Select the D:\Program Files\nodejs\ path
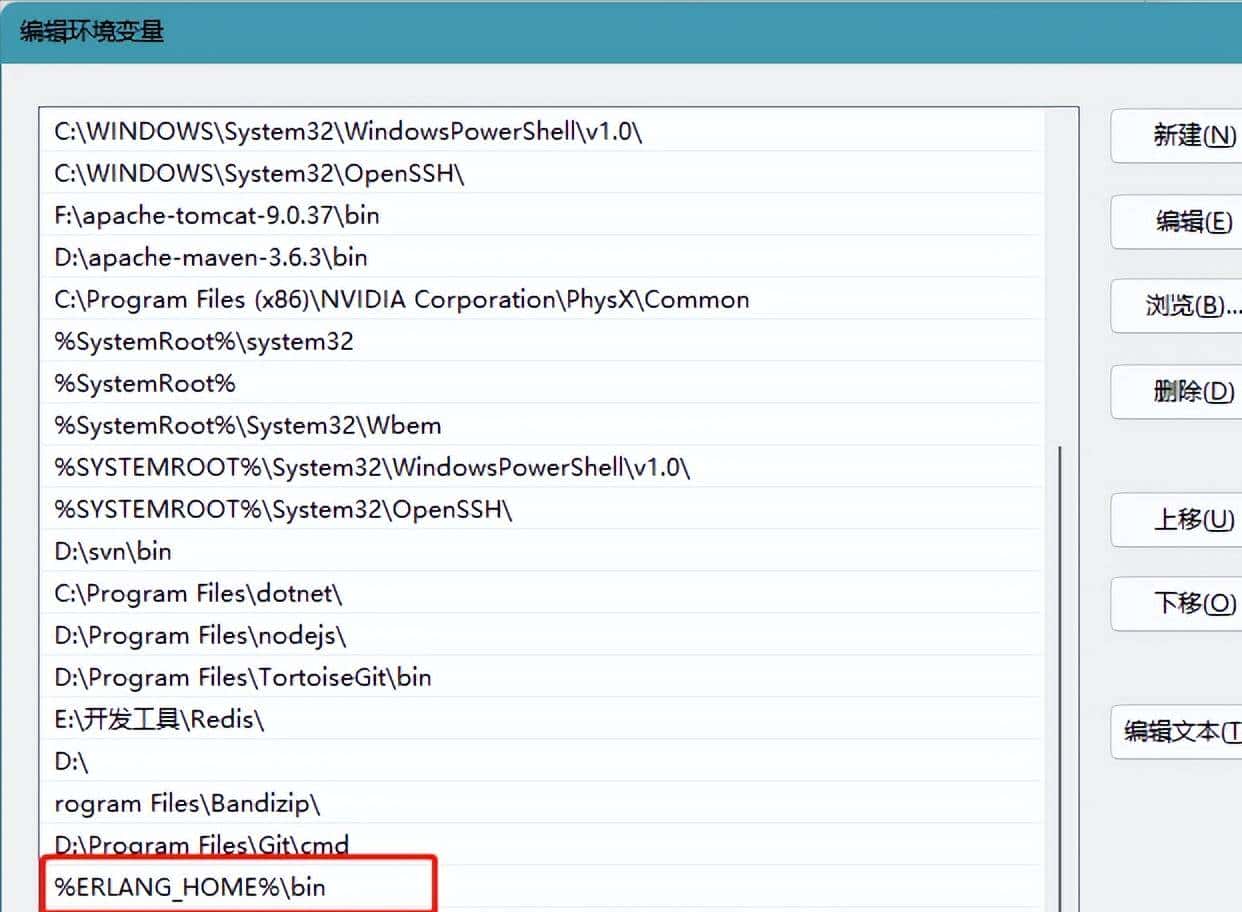This screenshot has width=1242, height=912. (x=200, y=636)
